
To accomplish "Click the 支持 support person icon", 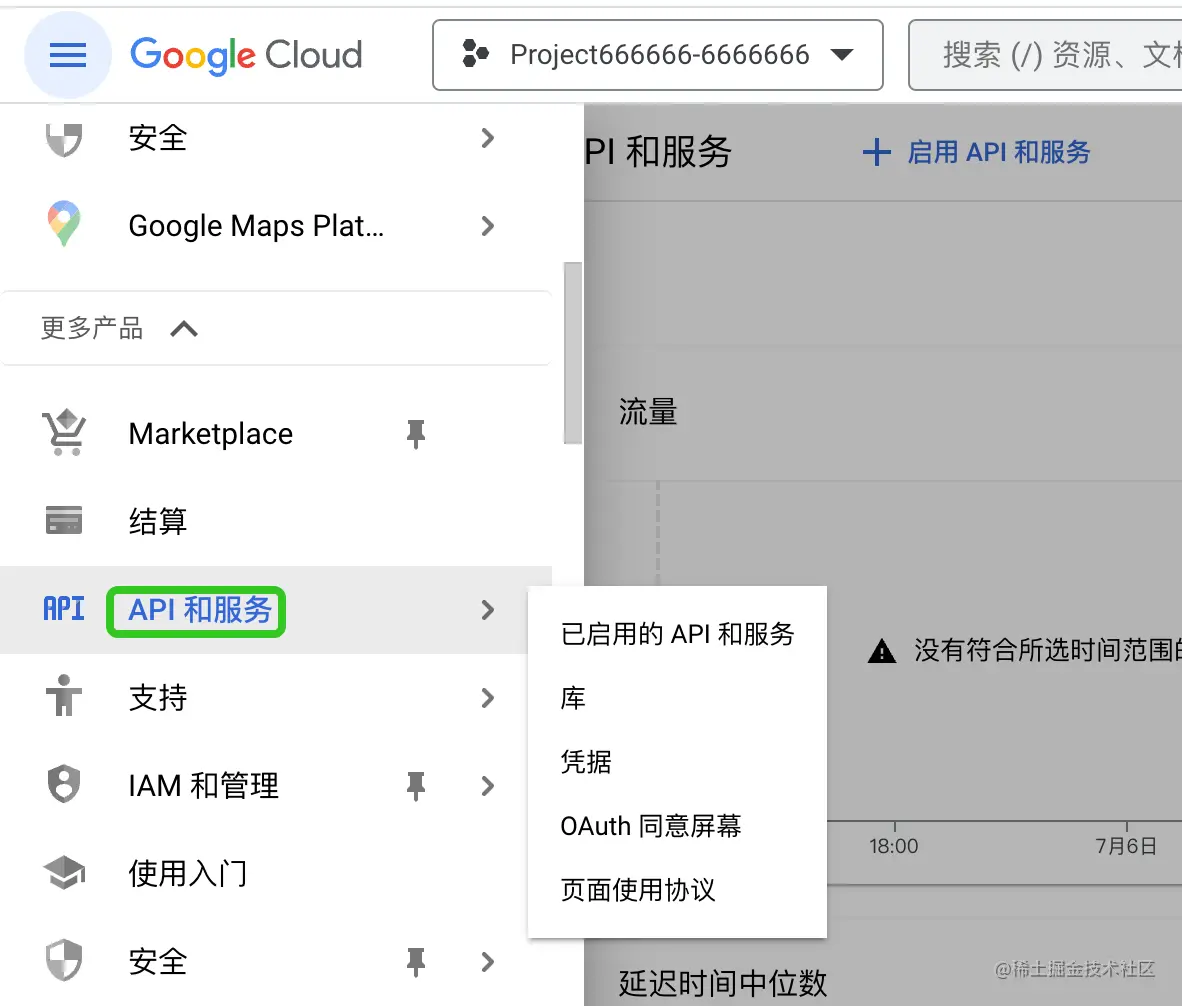I will tap(64, 696).
